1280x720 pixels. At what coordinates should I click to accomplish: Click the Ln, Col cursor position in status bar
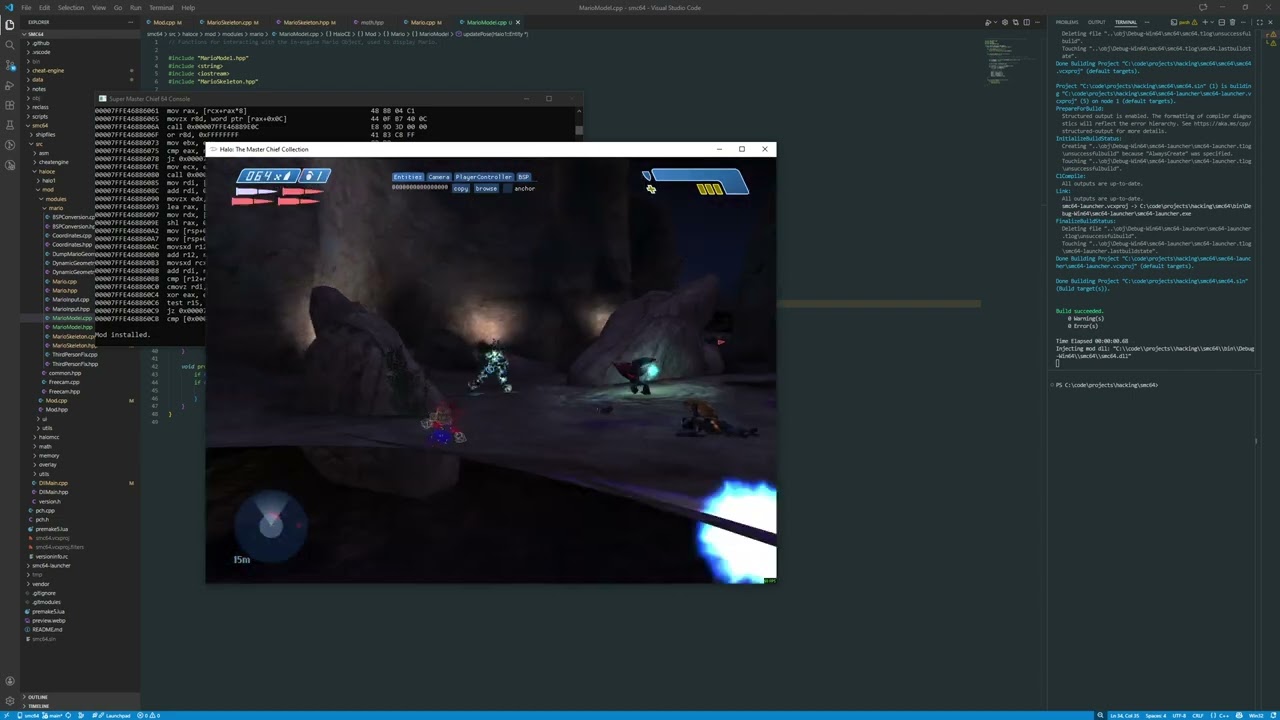click(1125, 715)
